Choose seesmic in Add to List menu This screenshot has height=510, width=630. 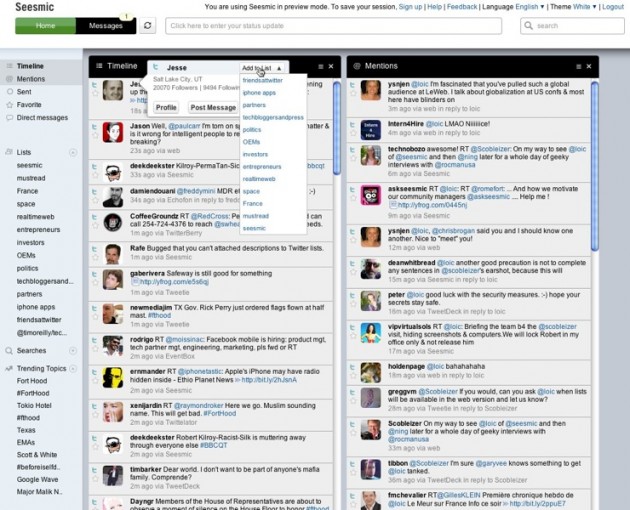[254, 228]
